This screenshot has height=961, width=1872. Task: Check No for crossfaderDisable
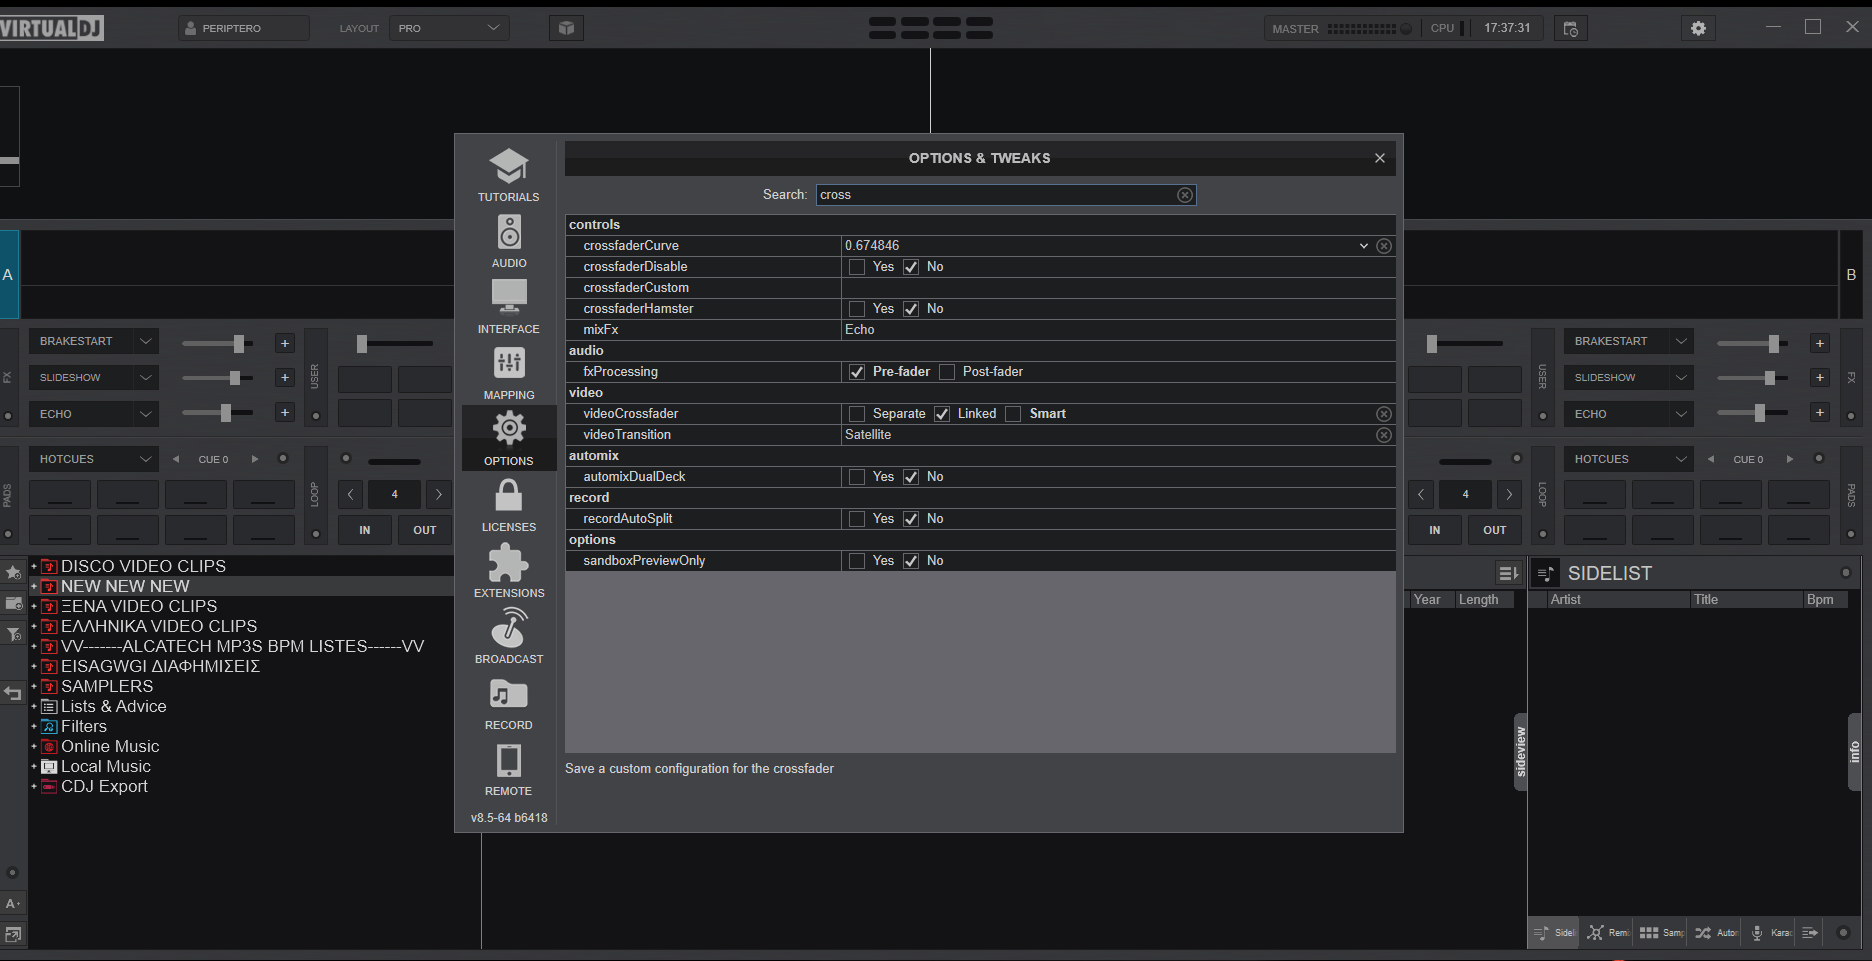coord(911,267)
